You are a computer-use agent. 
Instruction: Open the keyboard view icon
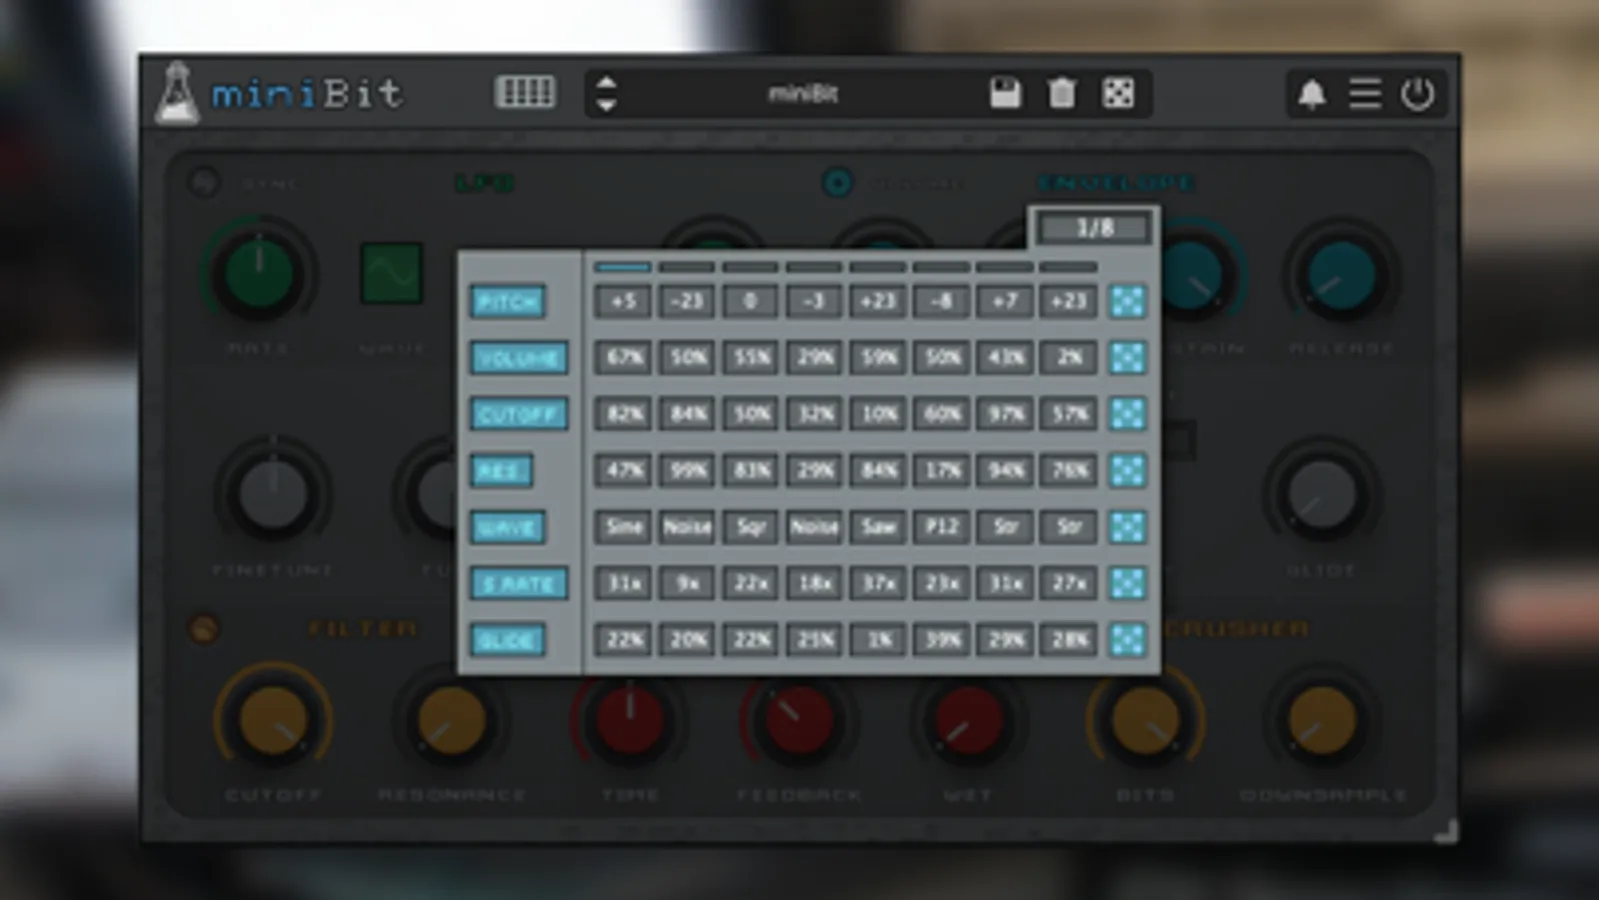(x=525, y=93)
